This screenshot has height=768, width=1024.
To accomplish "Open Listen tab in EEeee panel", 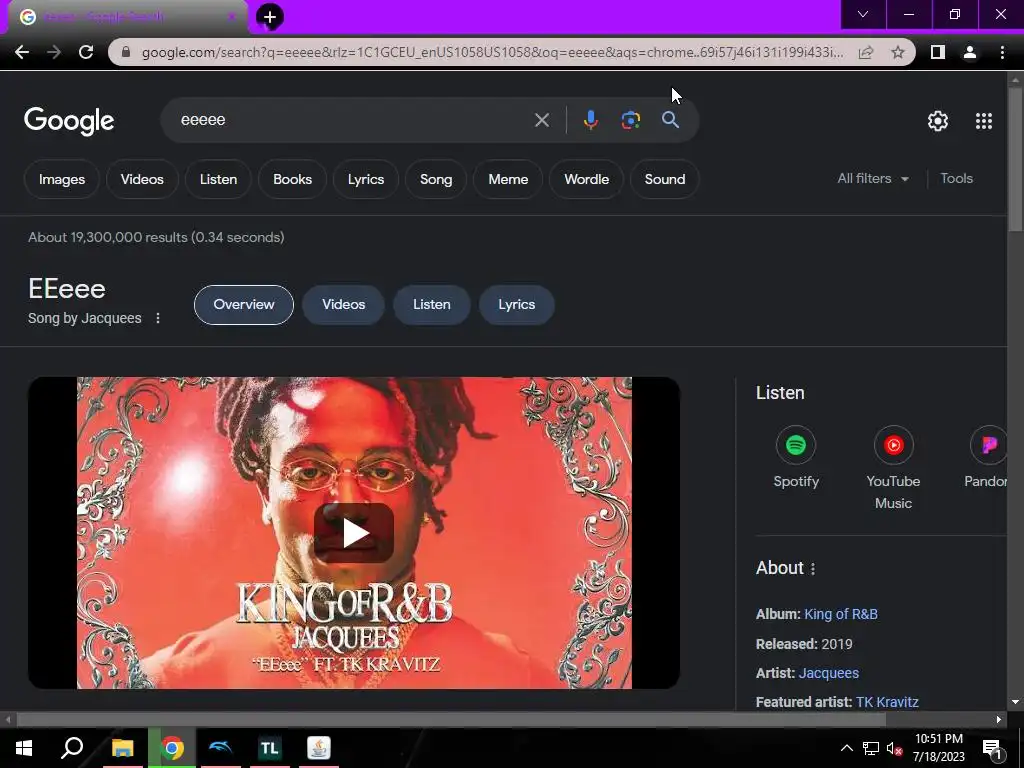I will (x=432, y=304).
